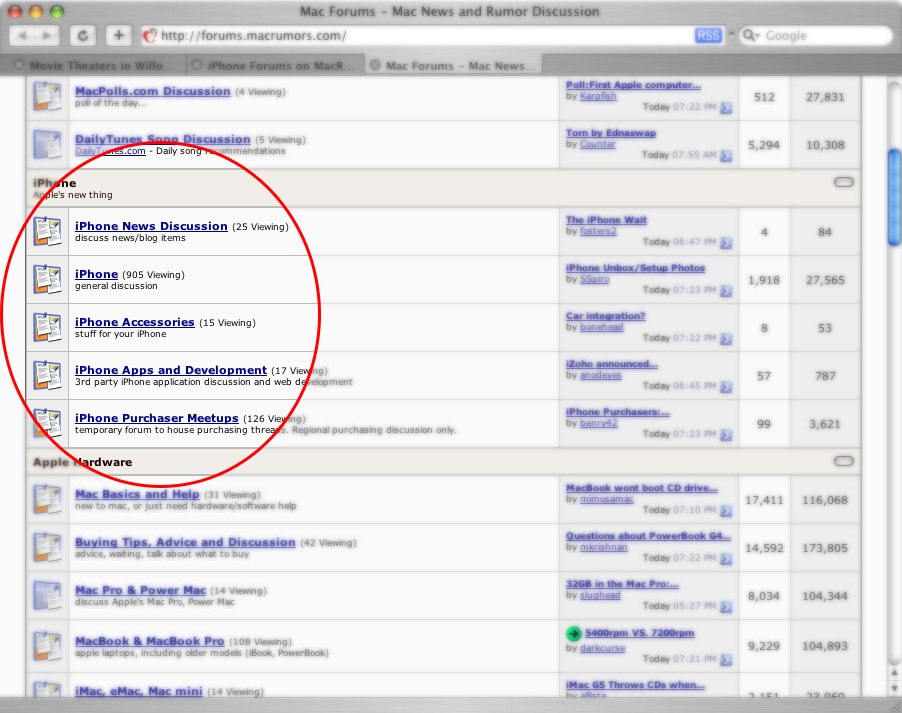Viewport: 902px width, 713px height.
Task: Go to last post arrow for Poll:First Apple computer
Action: tap(726, 108)
